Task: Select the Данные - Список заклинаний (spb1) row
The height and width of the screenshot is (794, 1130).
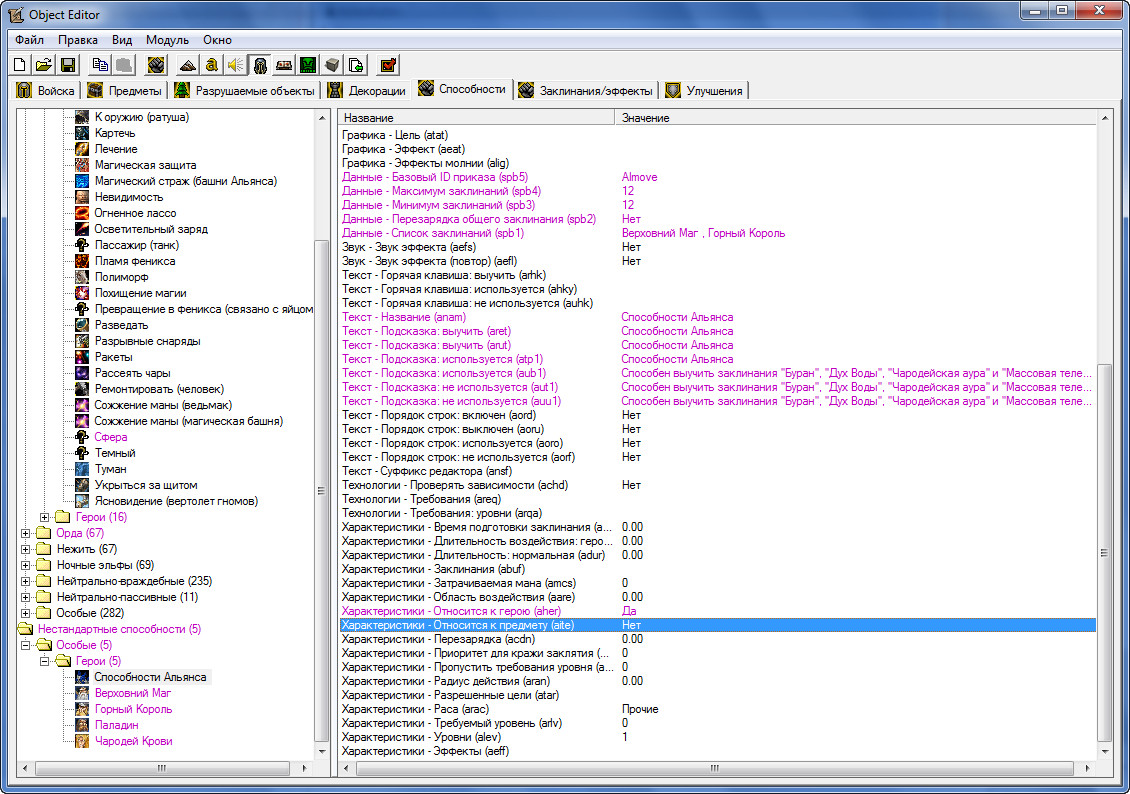Action: [x=717, y=233]
